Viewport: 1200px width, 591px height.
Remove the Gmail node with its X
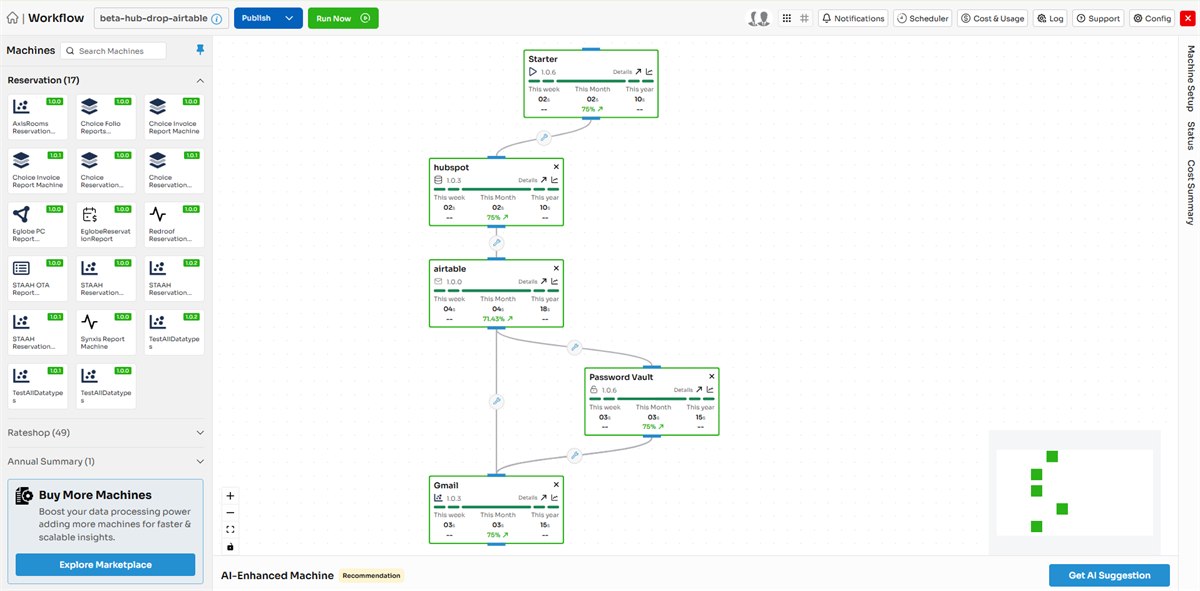click(x=556, y=485)
